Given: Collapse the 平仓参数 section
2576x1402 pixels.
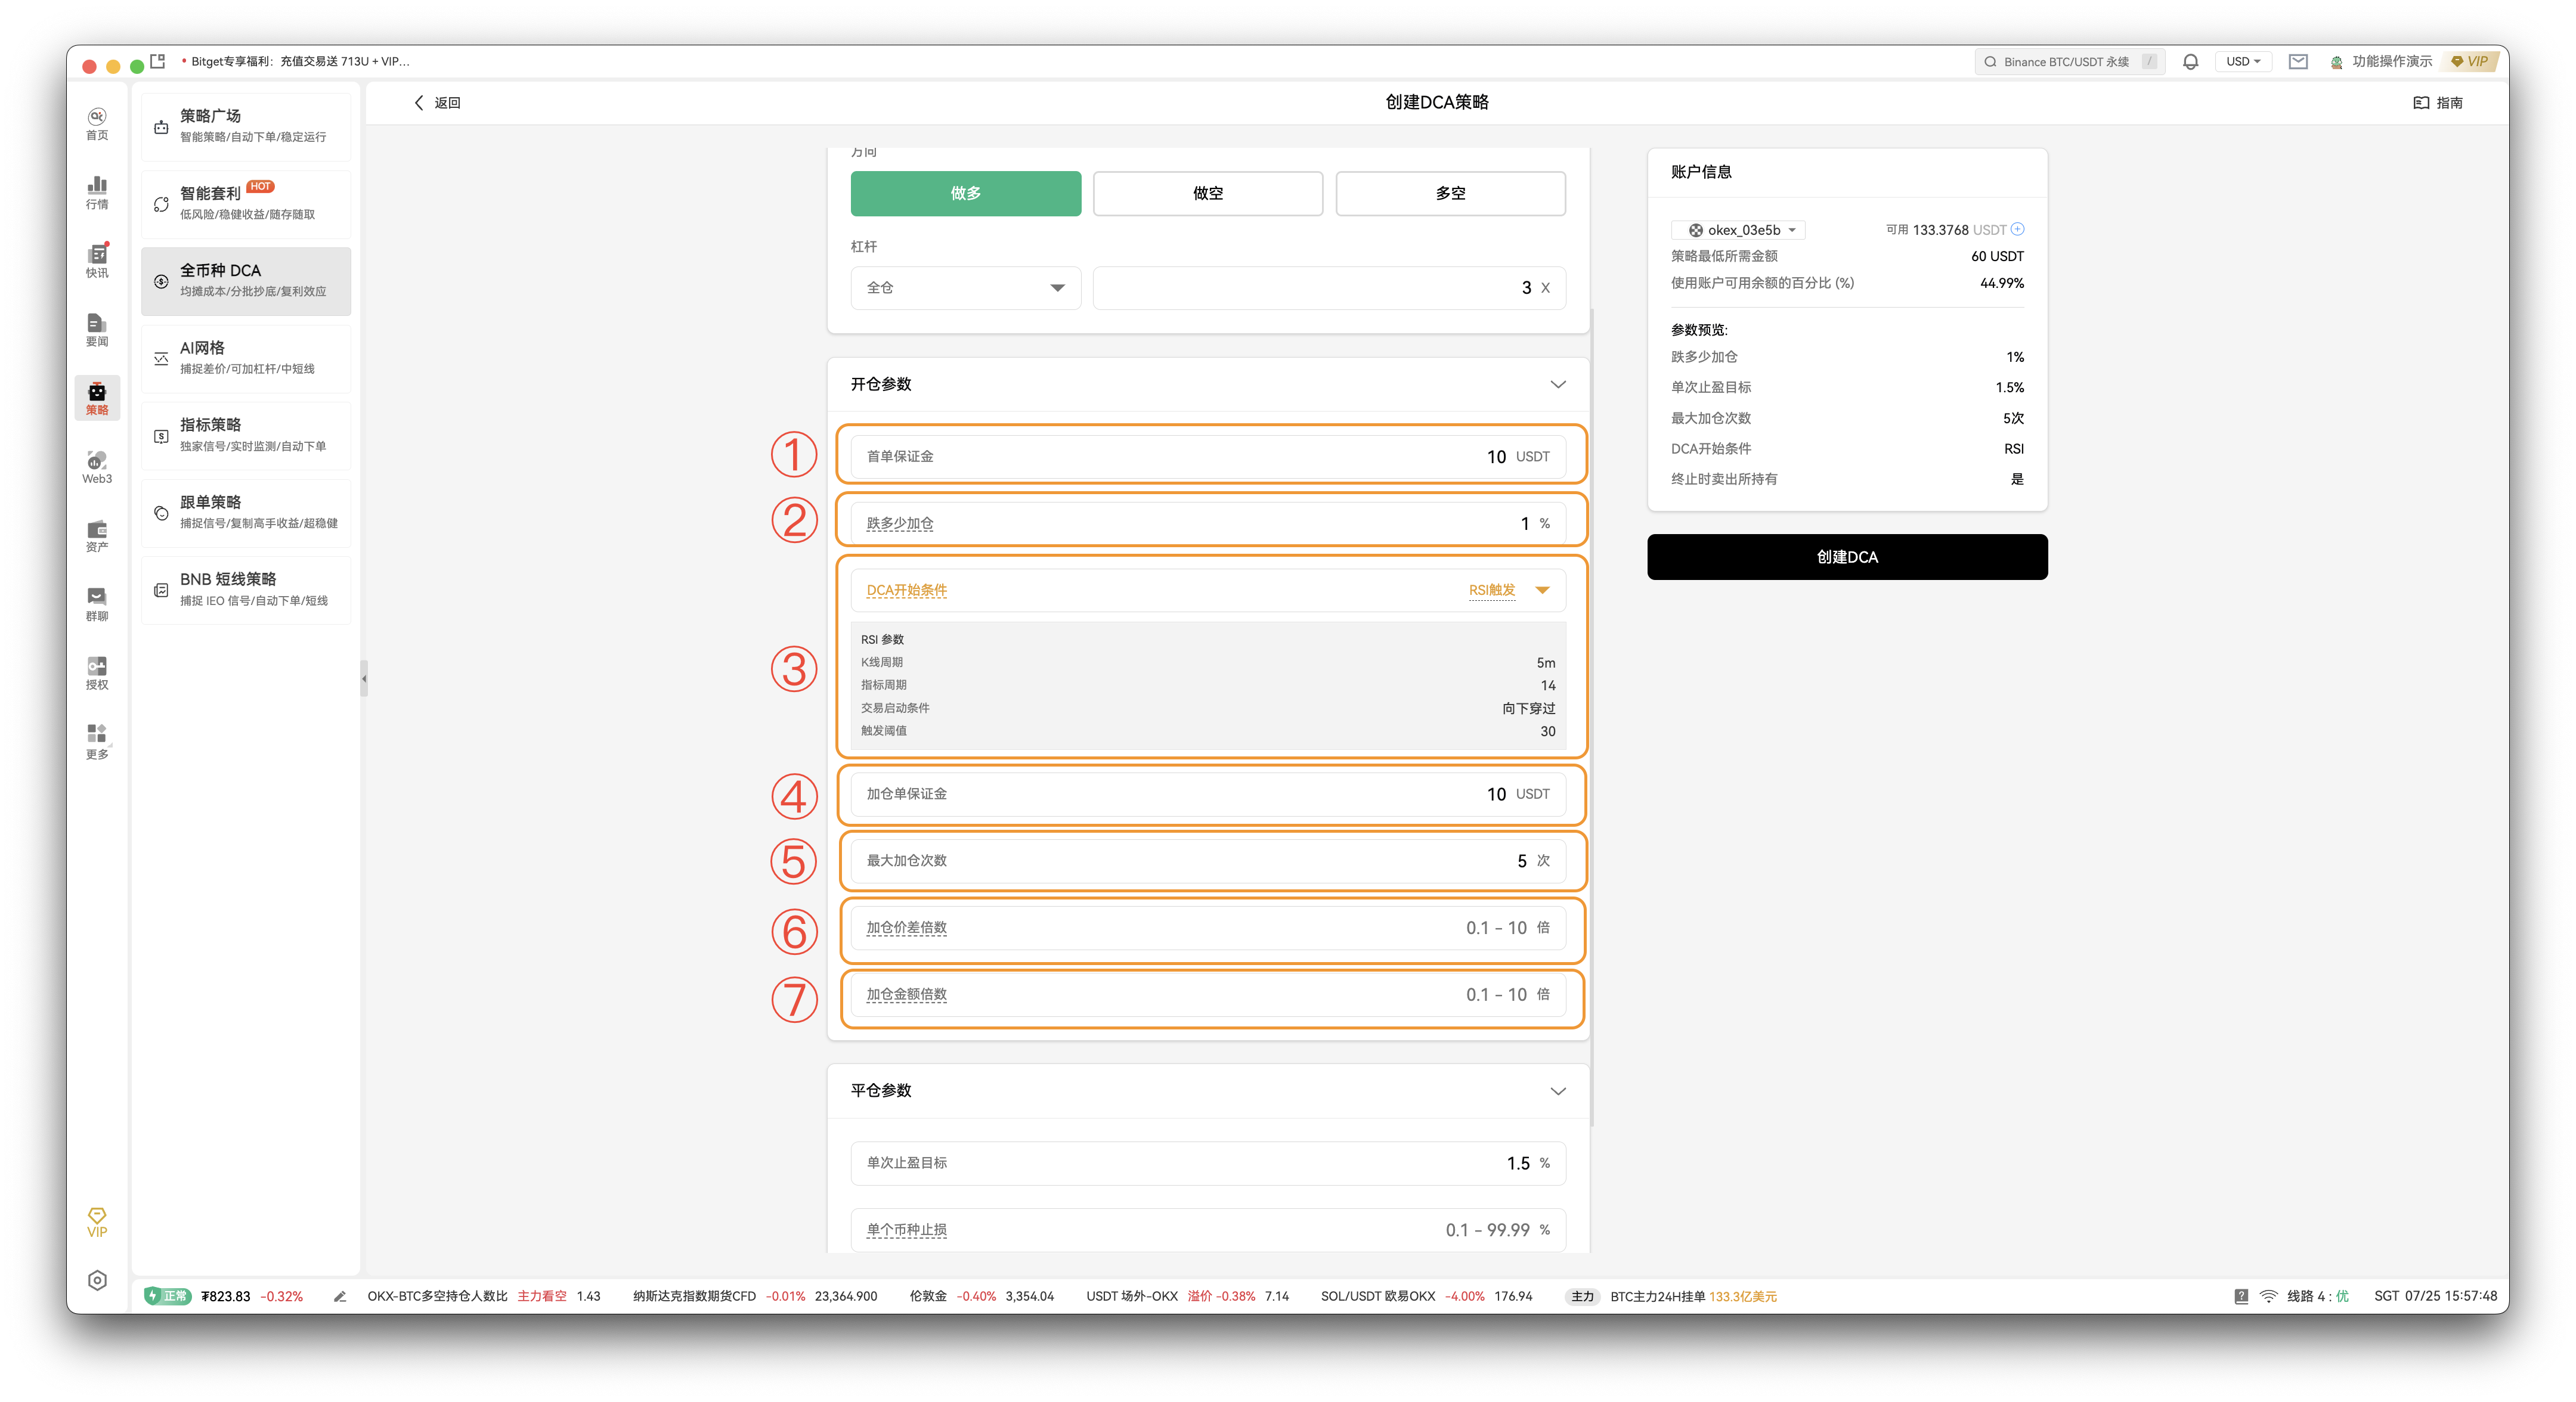Looking at the screenshot, I should pyautogui.click(x=1558, y=1091).
